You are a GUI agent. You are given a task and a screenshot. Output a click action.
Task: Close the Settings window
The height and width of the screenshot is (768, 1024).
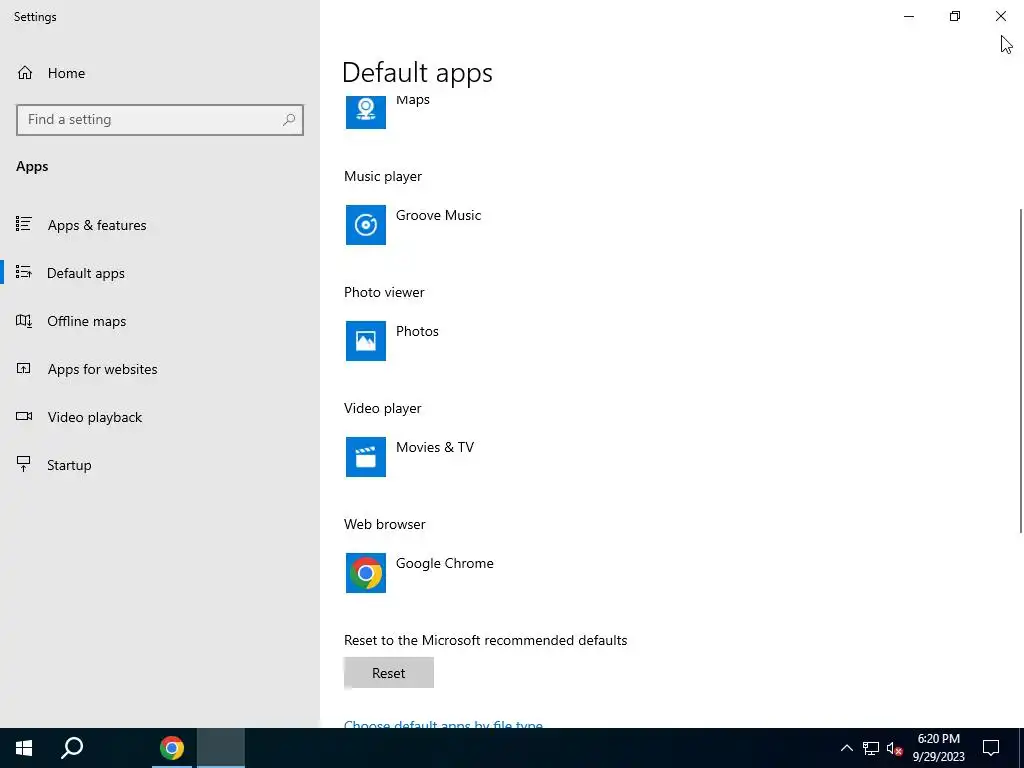pyautogui.click(x=1000, y=16)
